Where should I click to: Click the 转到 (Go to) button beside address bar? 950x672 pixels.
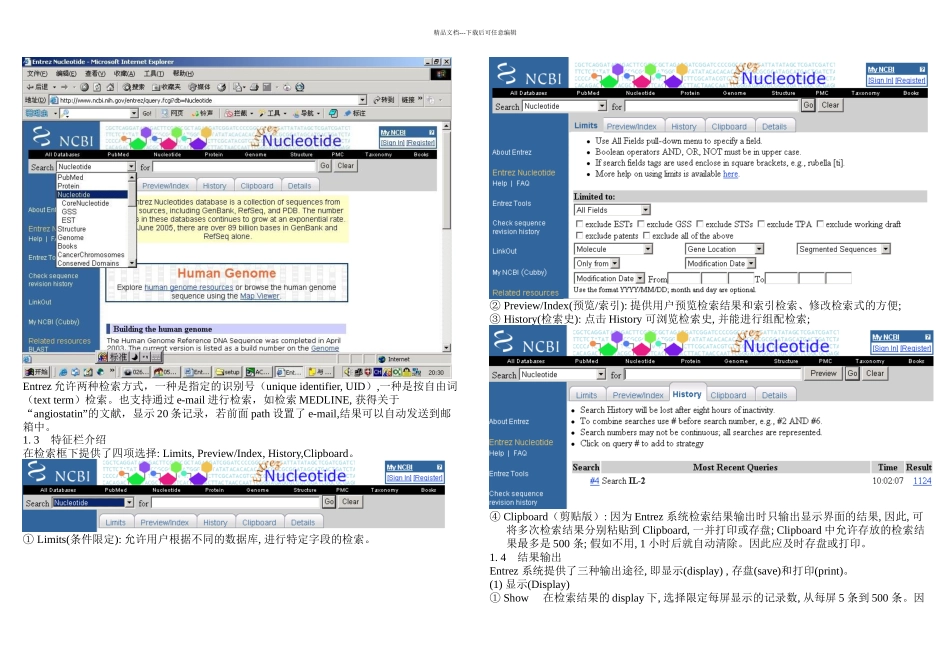(384, 100)
